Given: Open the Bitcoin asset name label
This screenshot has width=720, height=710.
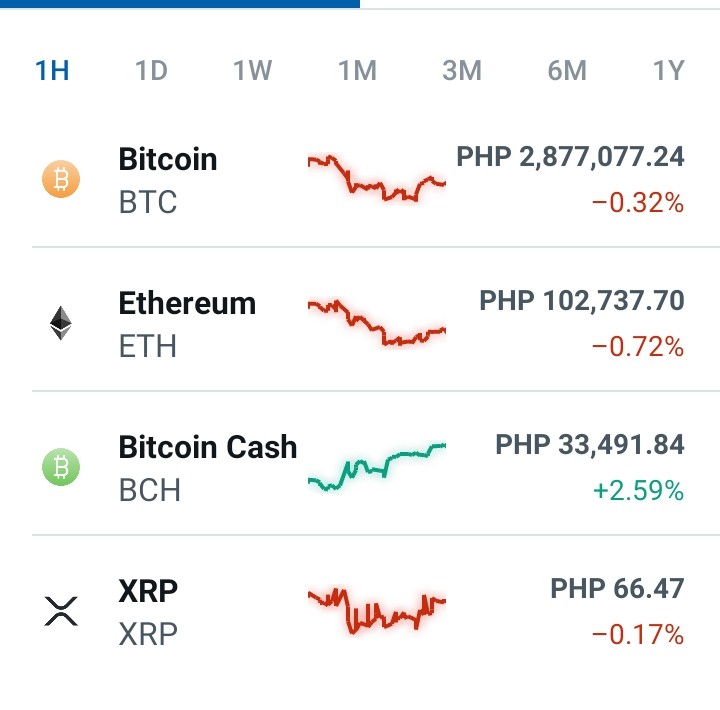Looking at the screenshot, I should pos(168,159).
